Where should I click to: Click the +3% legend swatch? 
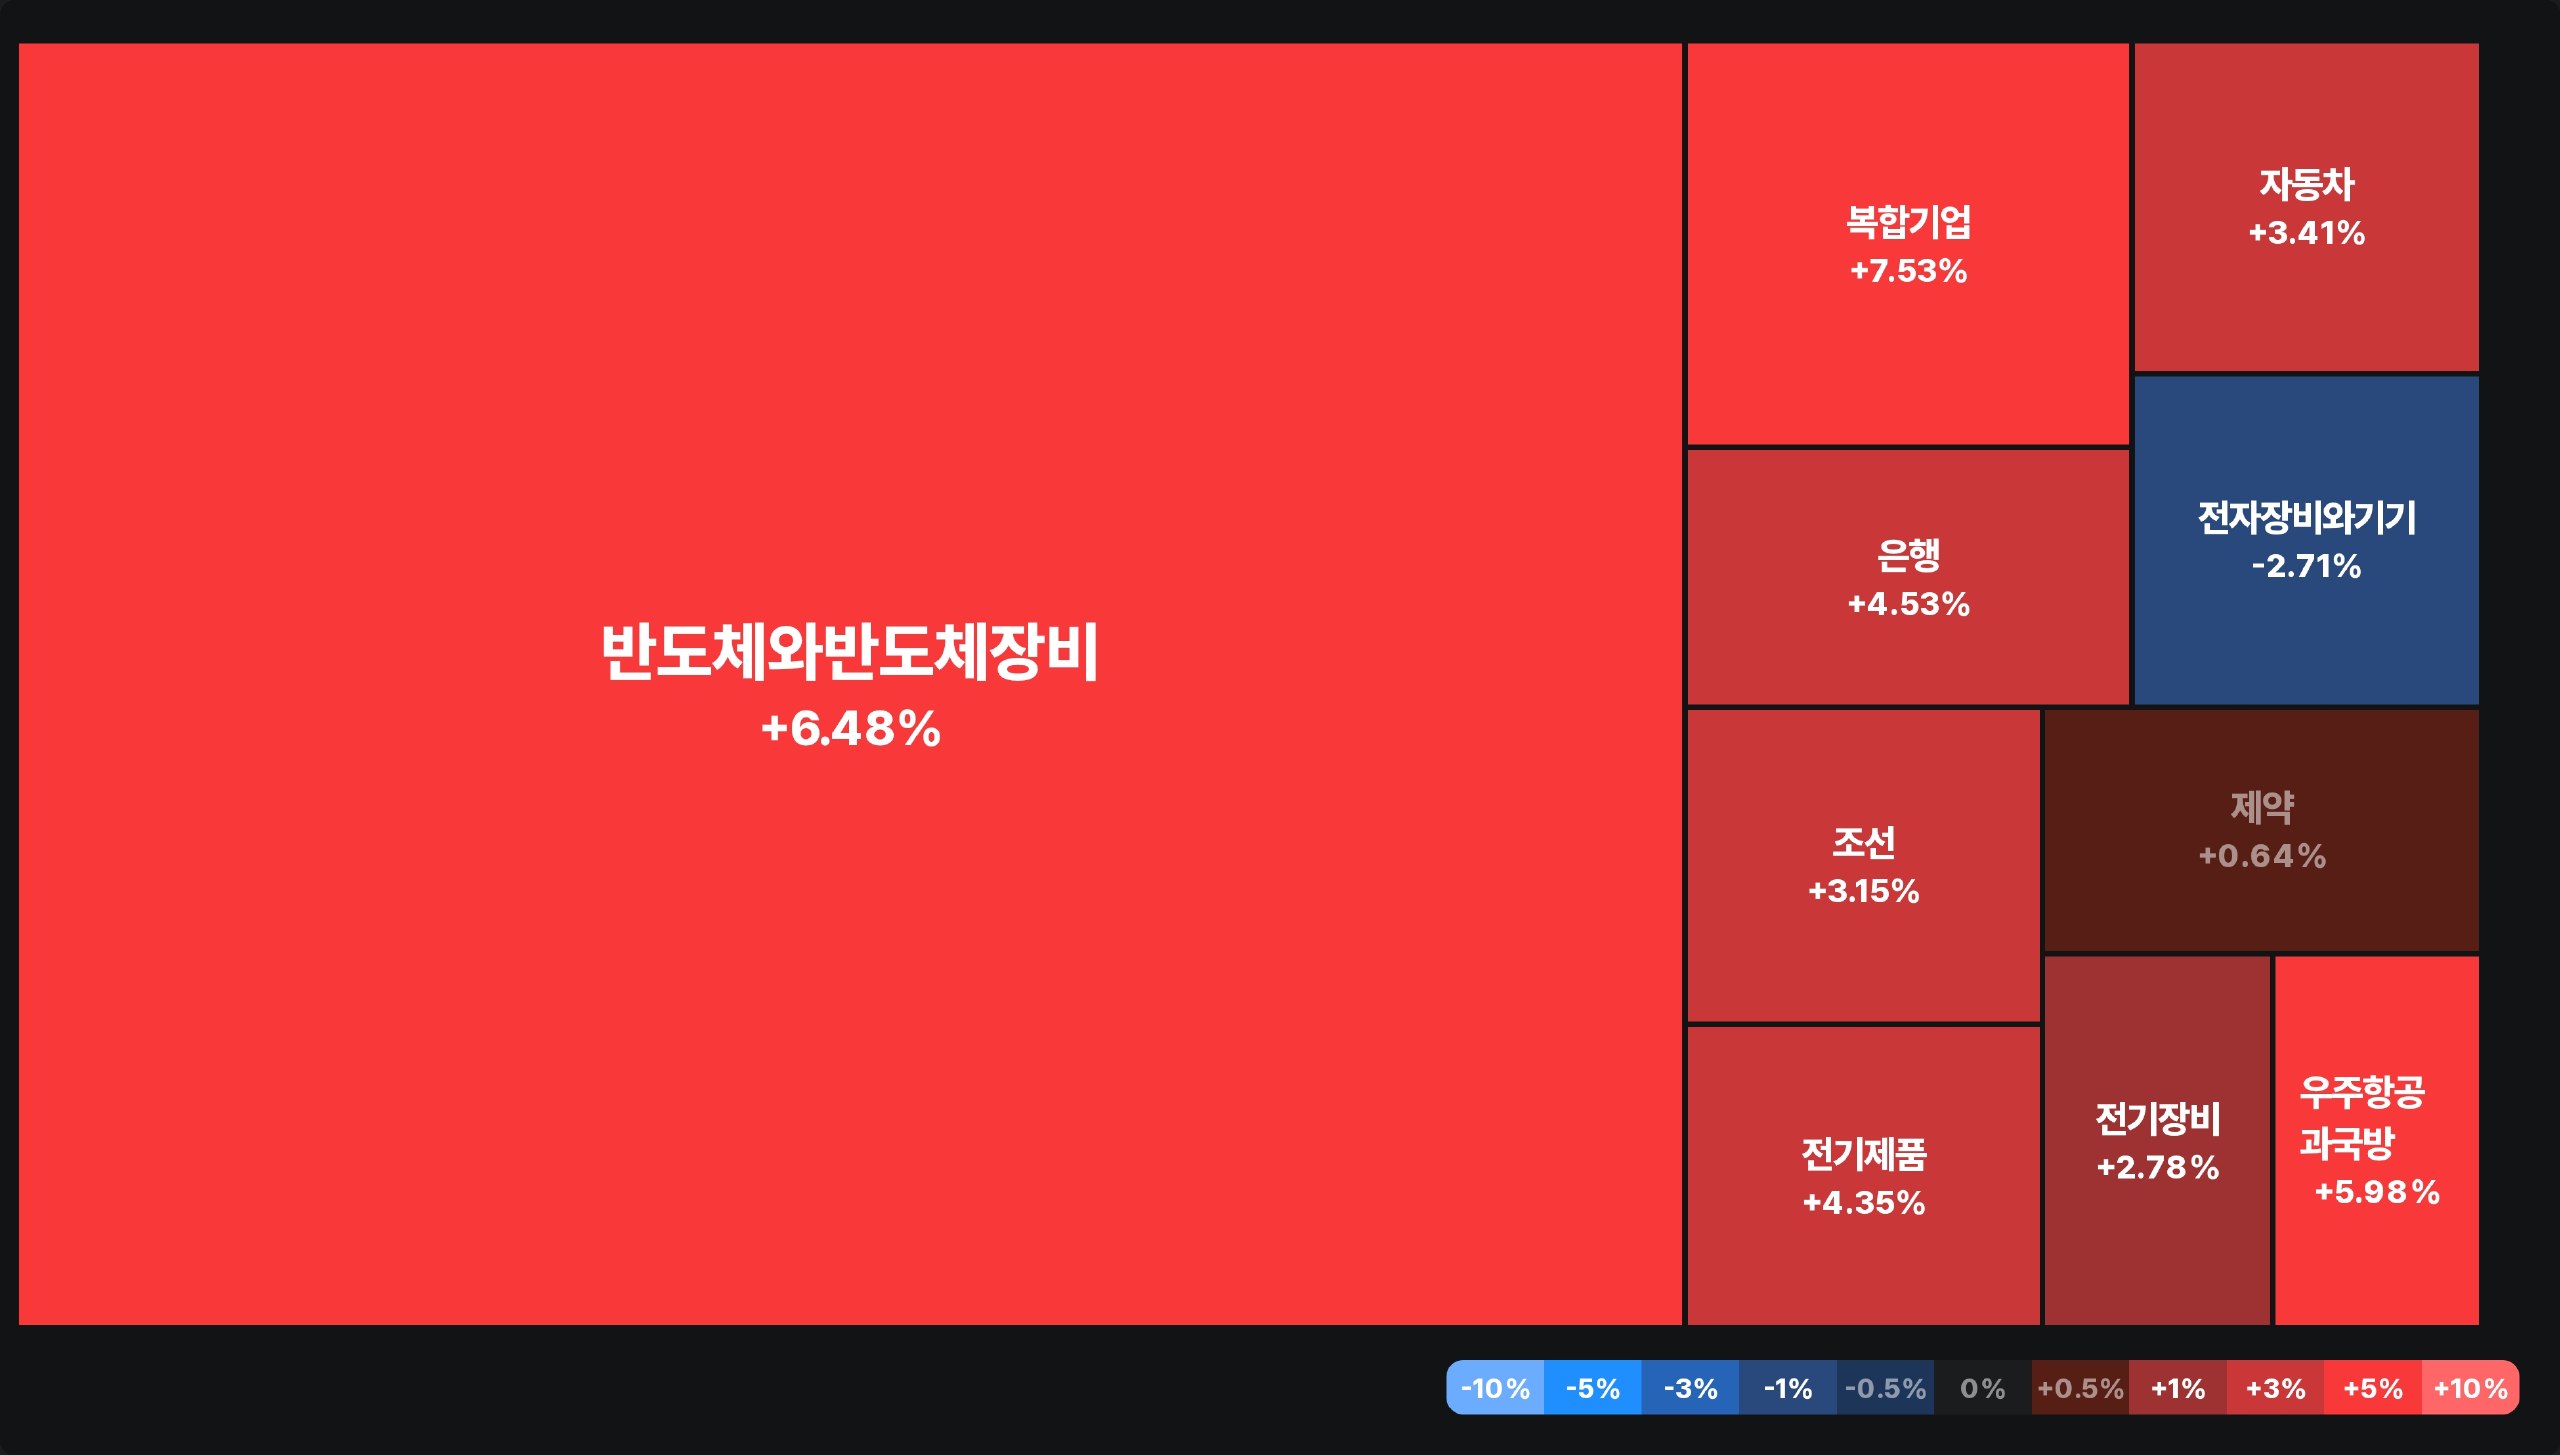(x=2275, y=1387)
